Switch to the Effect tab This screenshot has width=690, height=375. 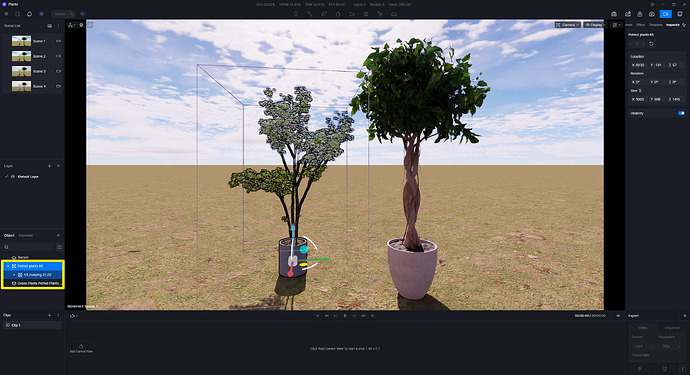(x=640, y=25)
